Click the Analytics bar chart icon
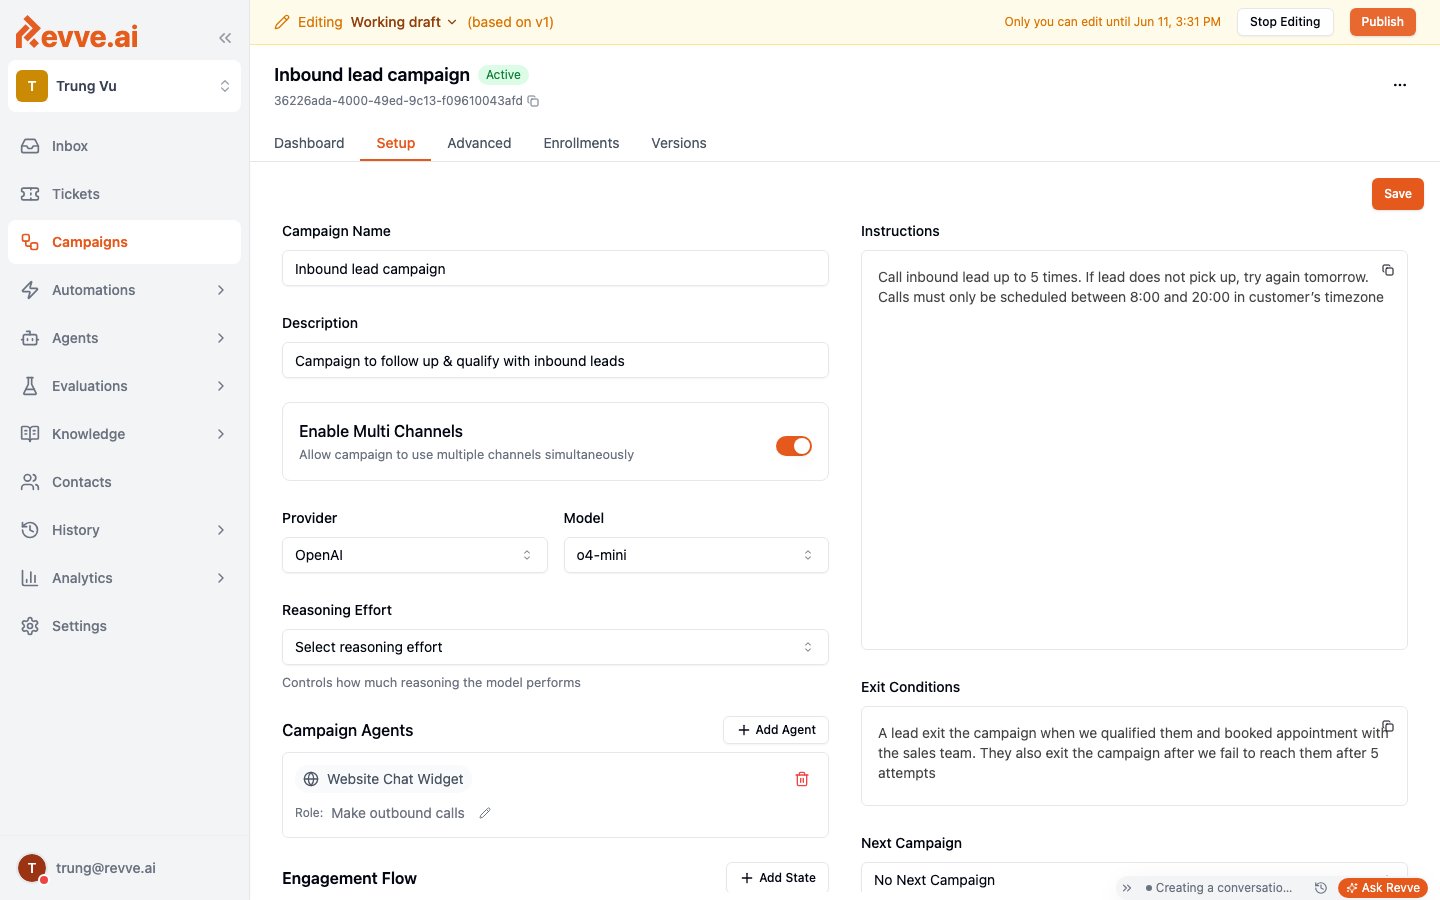This screenshot has height=900, width=1440. tap(30, 578)
